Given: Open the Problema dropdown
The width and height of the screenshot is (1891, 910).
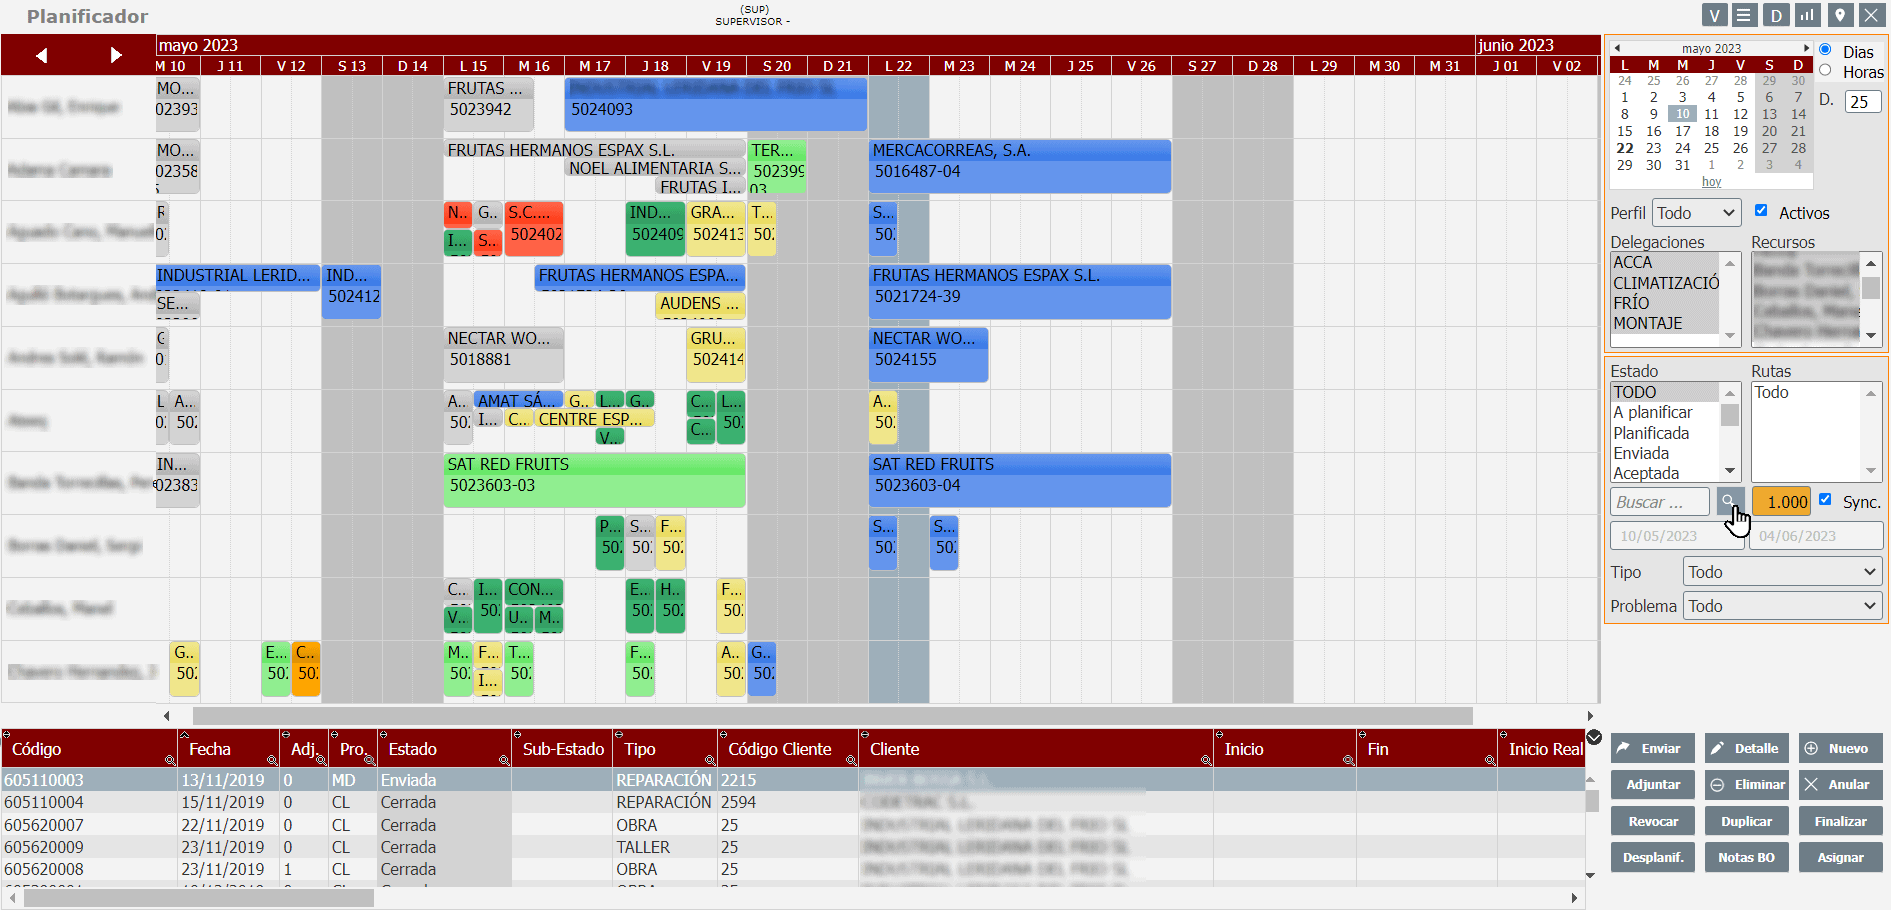Looking at the screenshot, I should 1783,606.
